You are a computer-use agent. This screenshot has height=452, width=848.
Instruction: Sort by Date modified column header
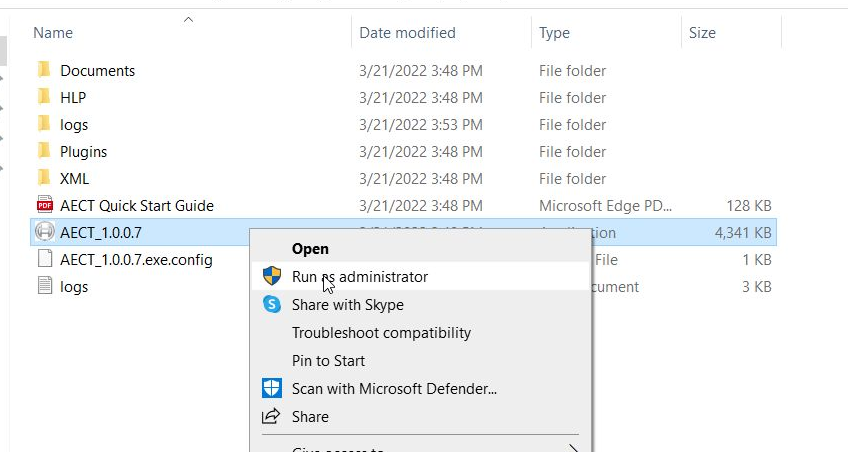point(407,33)
